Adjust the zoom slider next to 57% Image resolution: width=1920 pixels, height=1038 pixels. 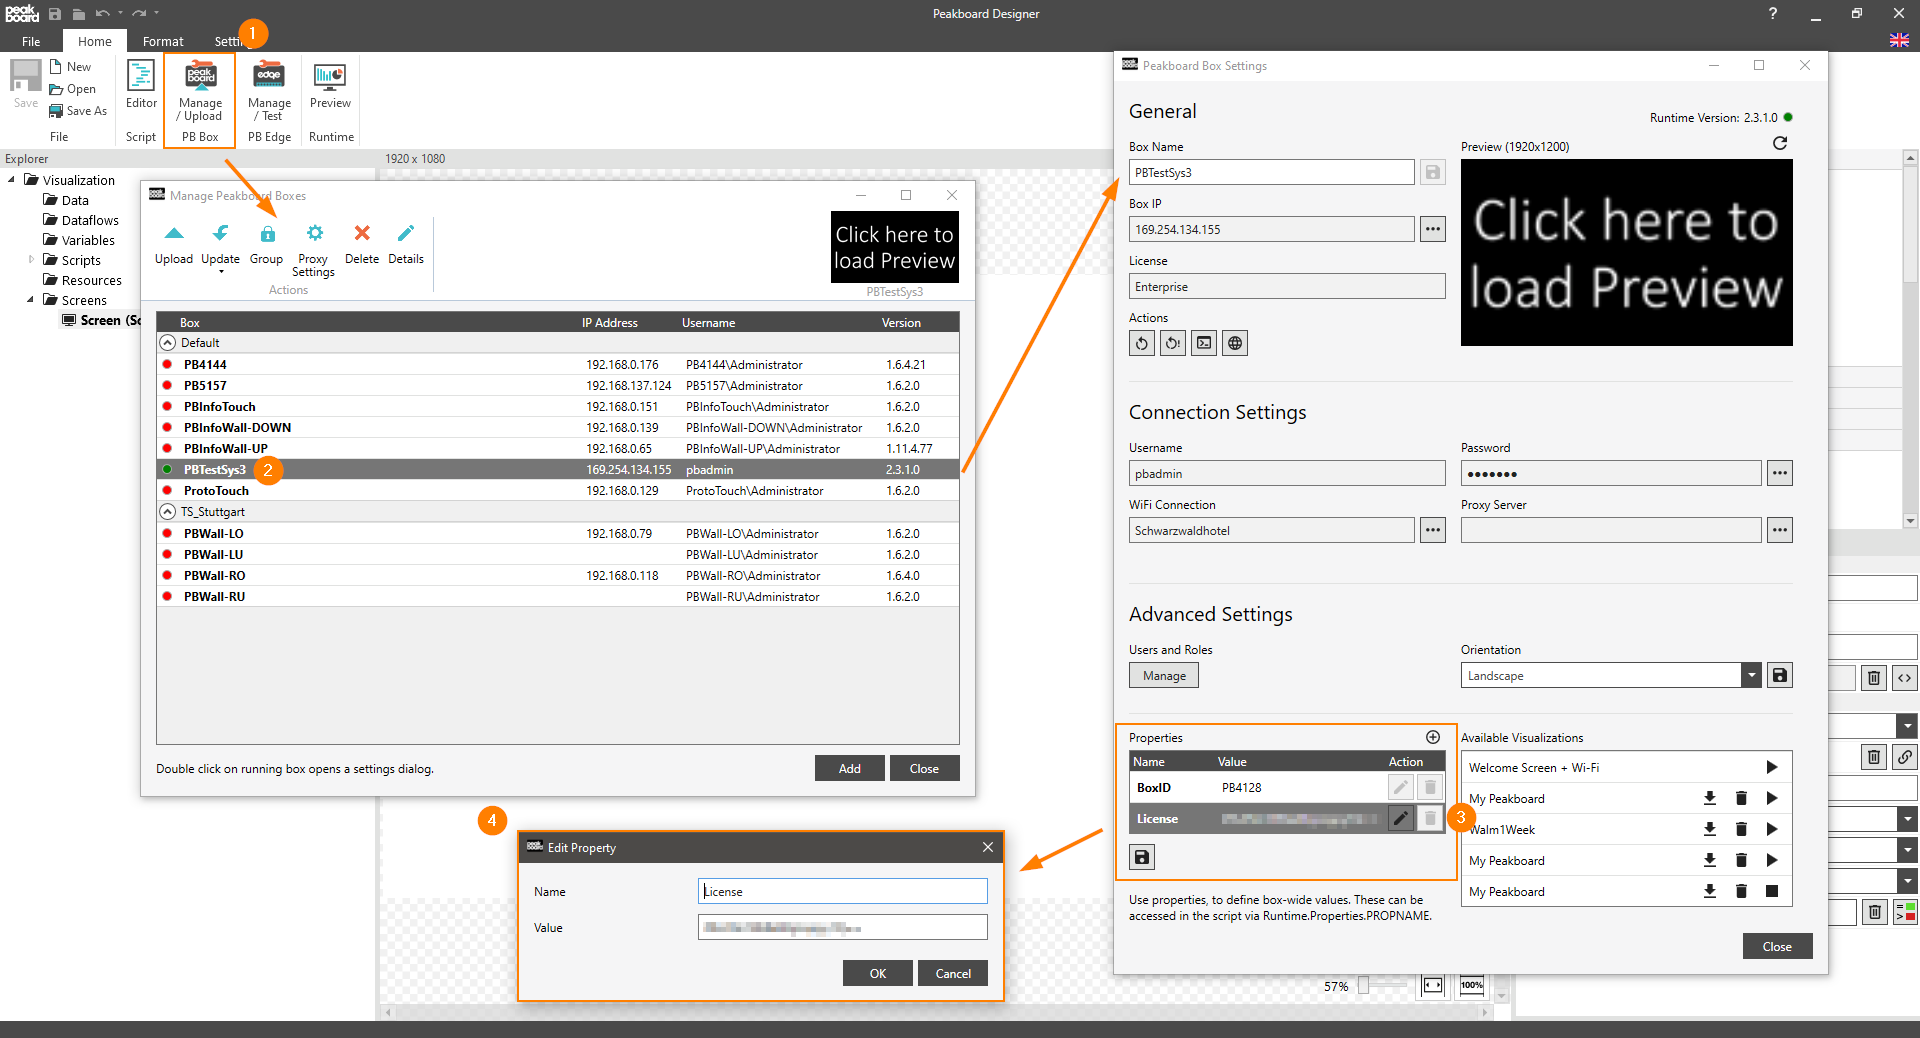pyautogui.click(x=1363, y=986)
